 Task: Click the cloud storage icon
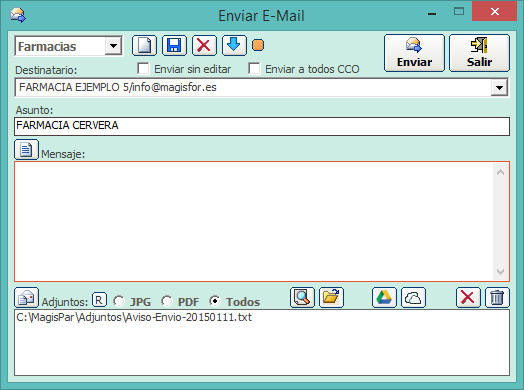click(x=413, y=297)
